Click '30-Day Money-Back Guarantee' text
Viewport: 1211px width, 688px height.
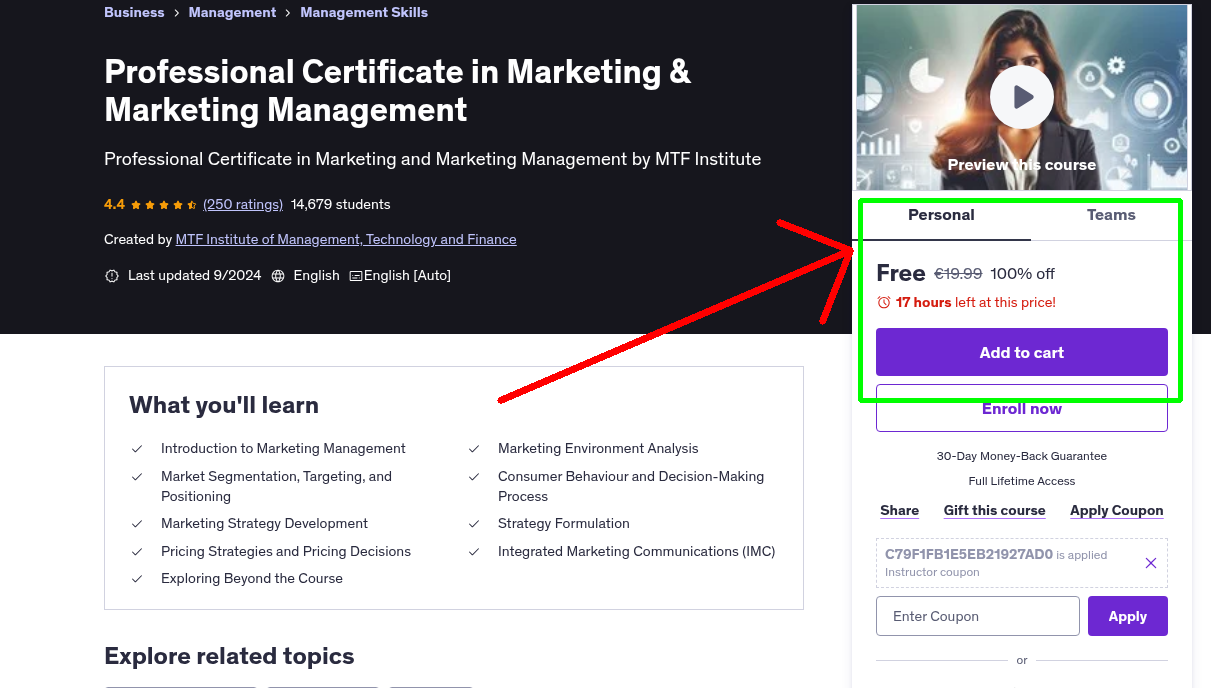tap(1022, 456)
